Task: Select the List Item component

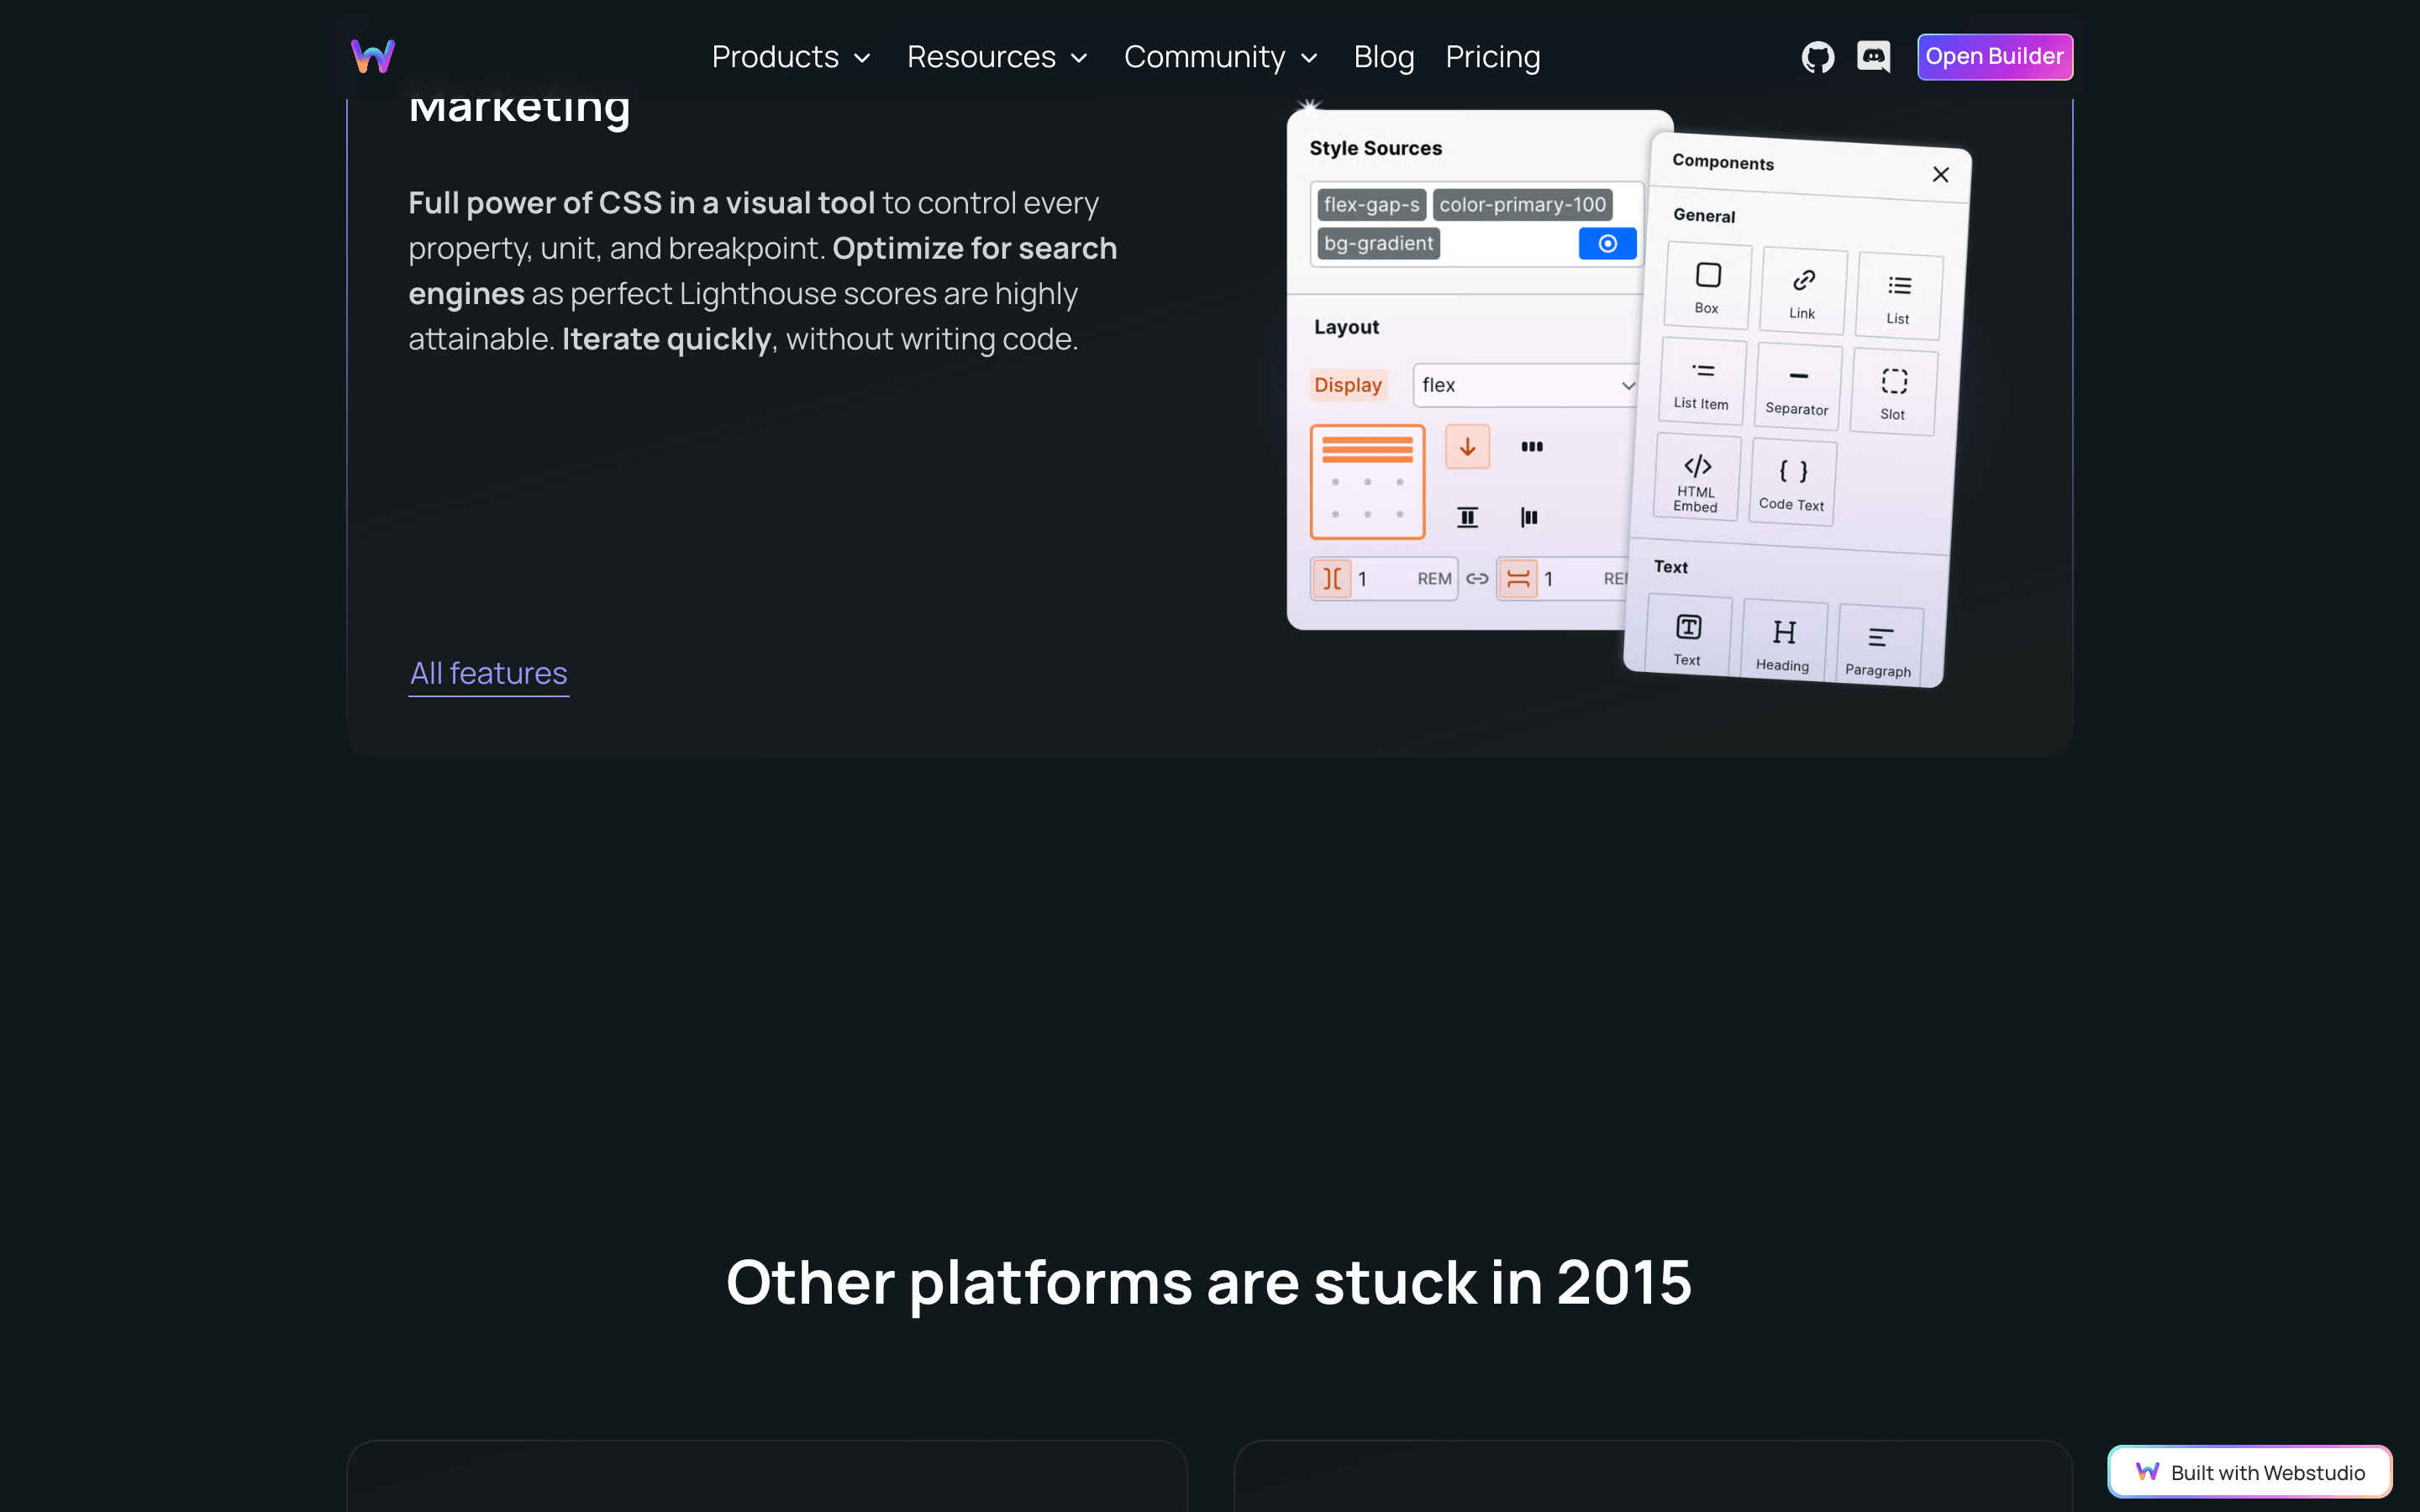Action: pos(1702,381)
